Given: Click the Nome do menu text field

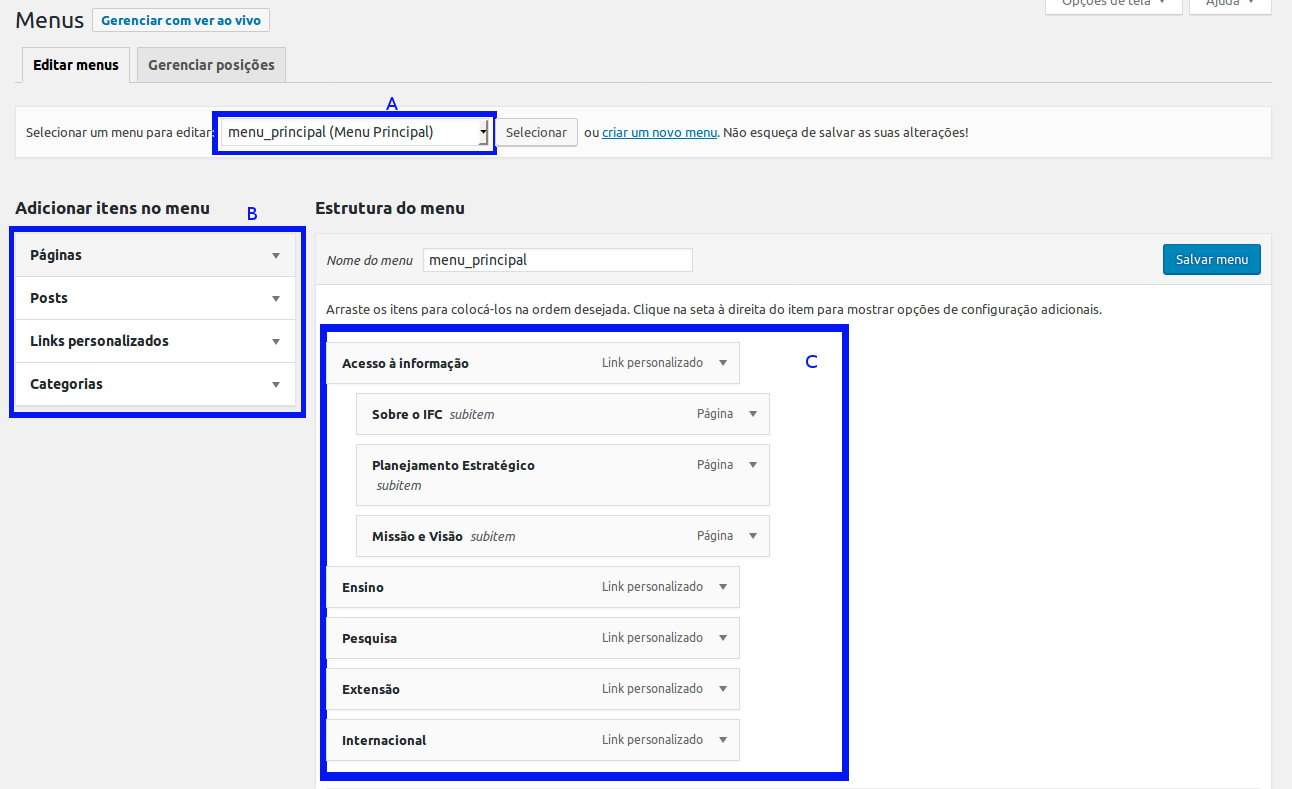Looking at the screenshot, I should pos(557,260).
